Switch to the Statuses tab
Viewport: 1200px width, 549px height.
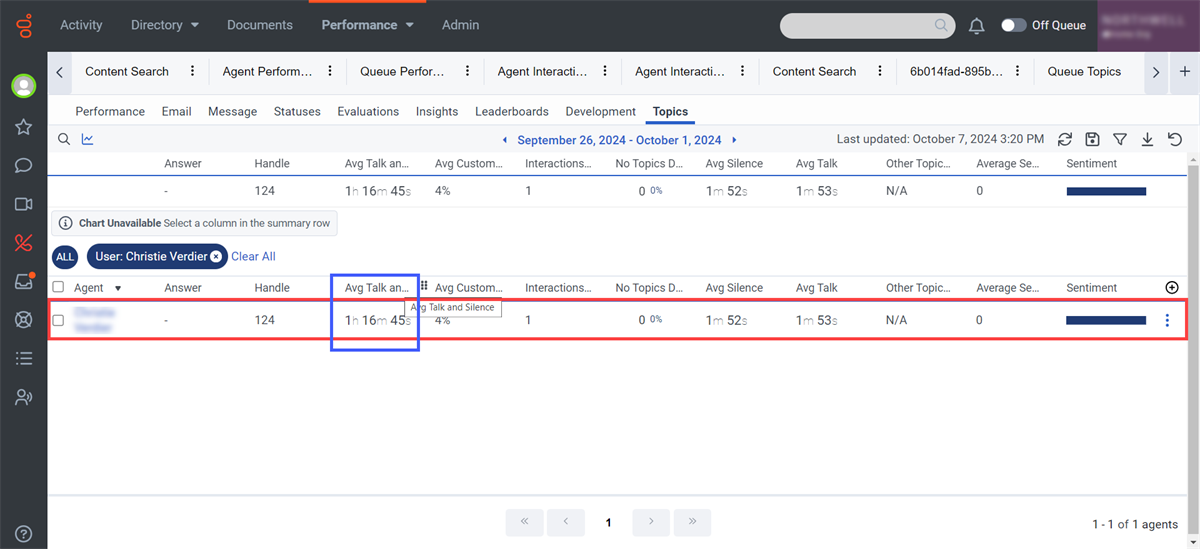click(x=297, y=112)
